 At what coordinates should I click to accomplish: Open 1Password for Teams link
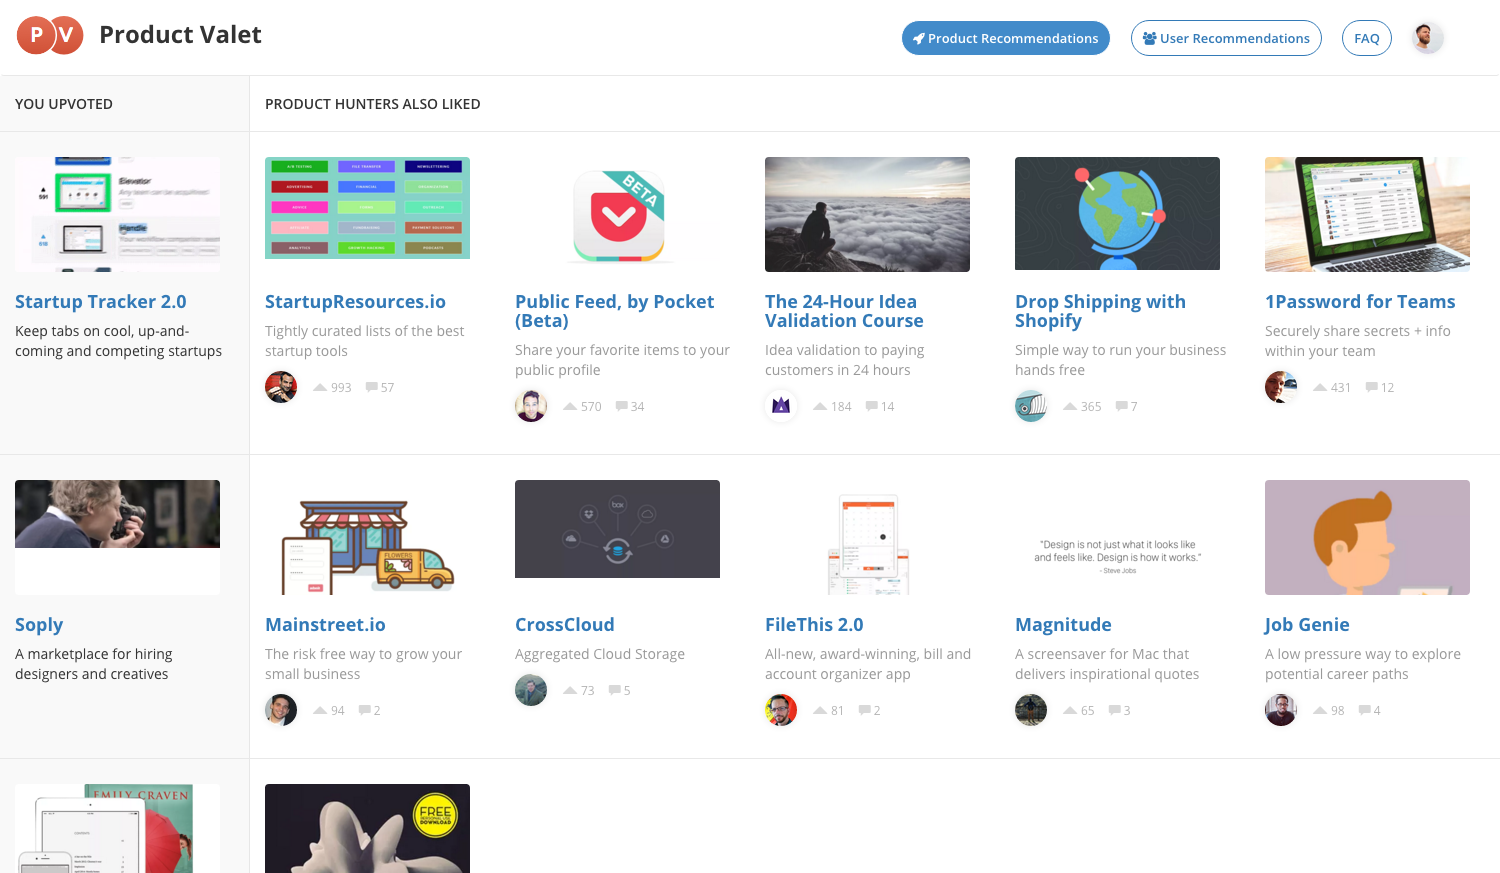(1360, 302)
